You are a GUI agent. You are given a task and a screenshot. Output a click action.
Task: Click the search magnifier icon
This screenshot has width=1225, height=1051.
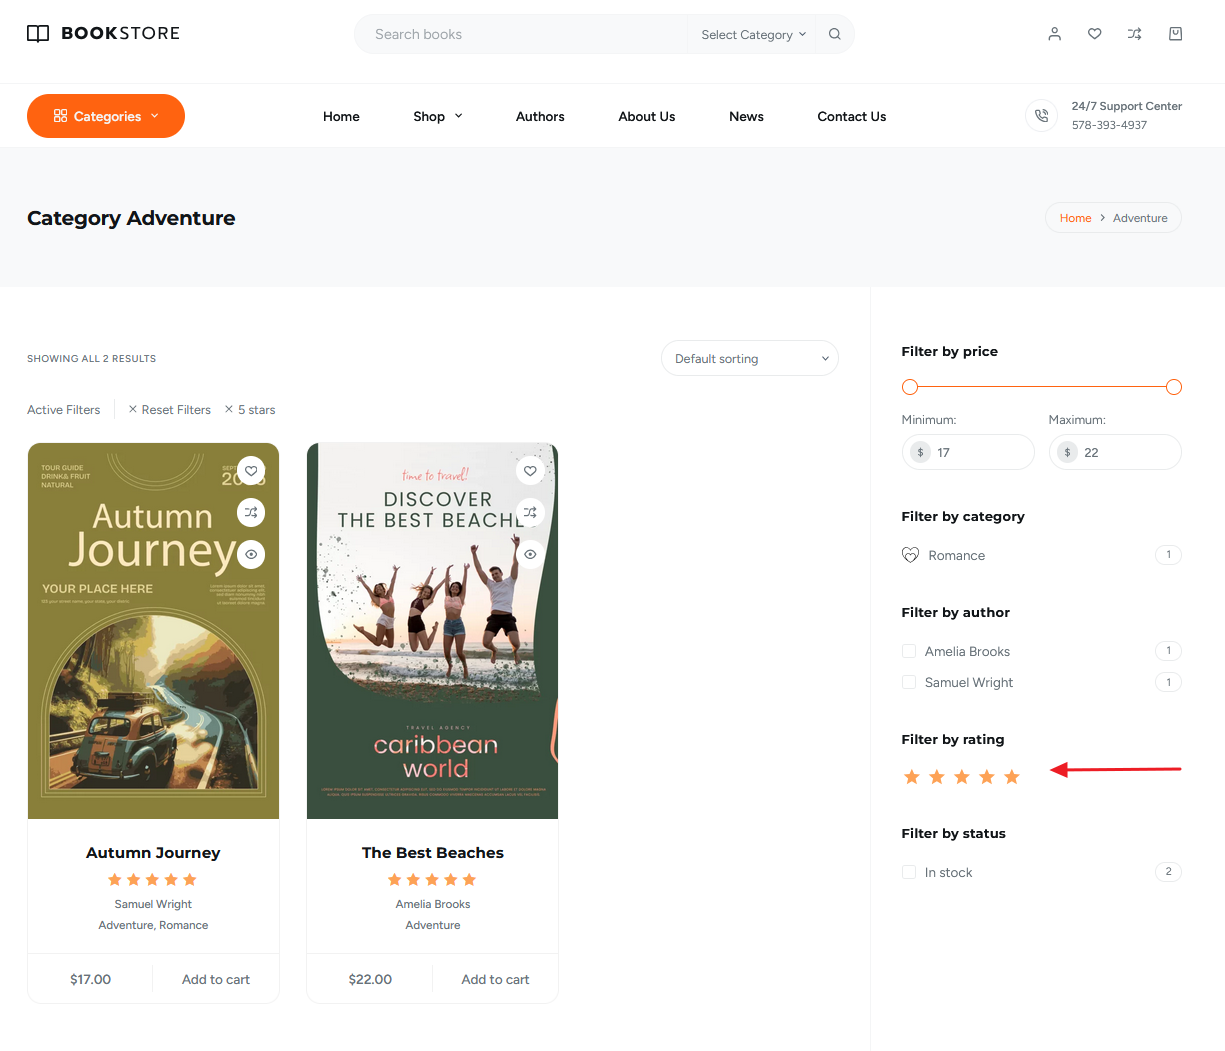click(834, 33)
